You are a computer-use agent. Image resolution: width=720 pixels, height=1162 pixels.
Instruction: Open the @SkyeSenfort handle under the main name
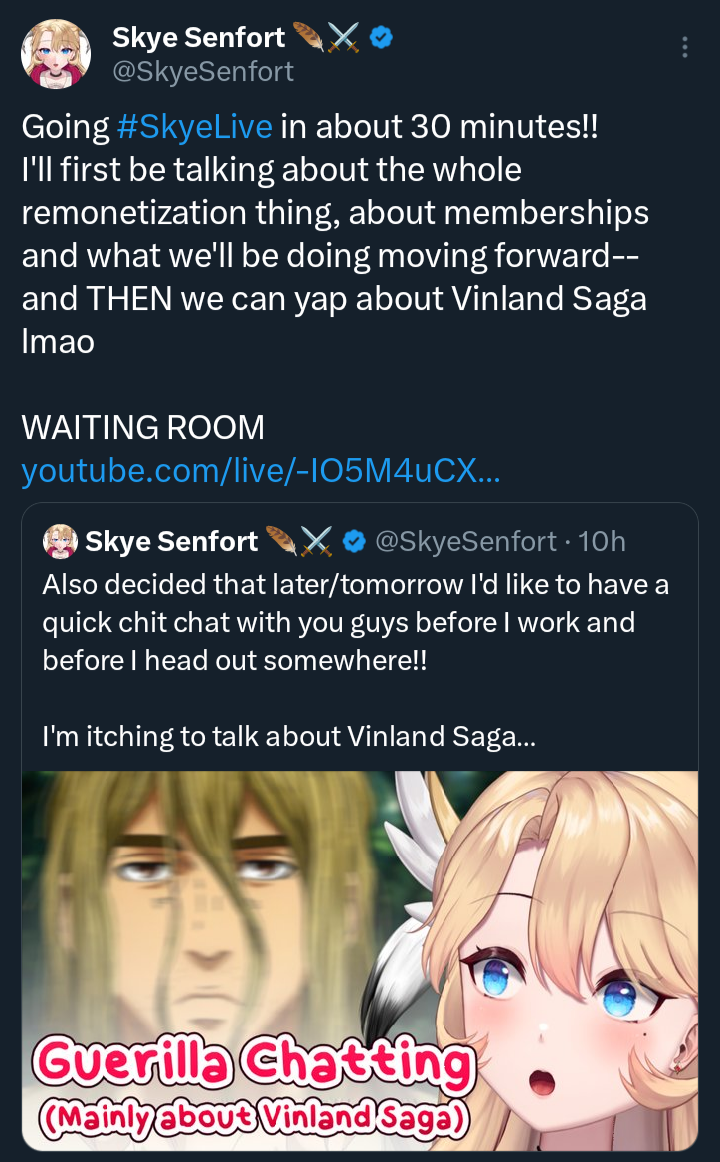tap(203, 72)
